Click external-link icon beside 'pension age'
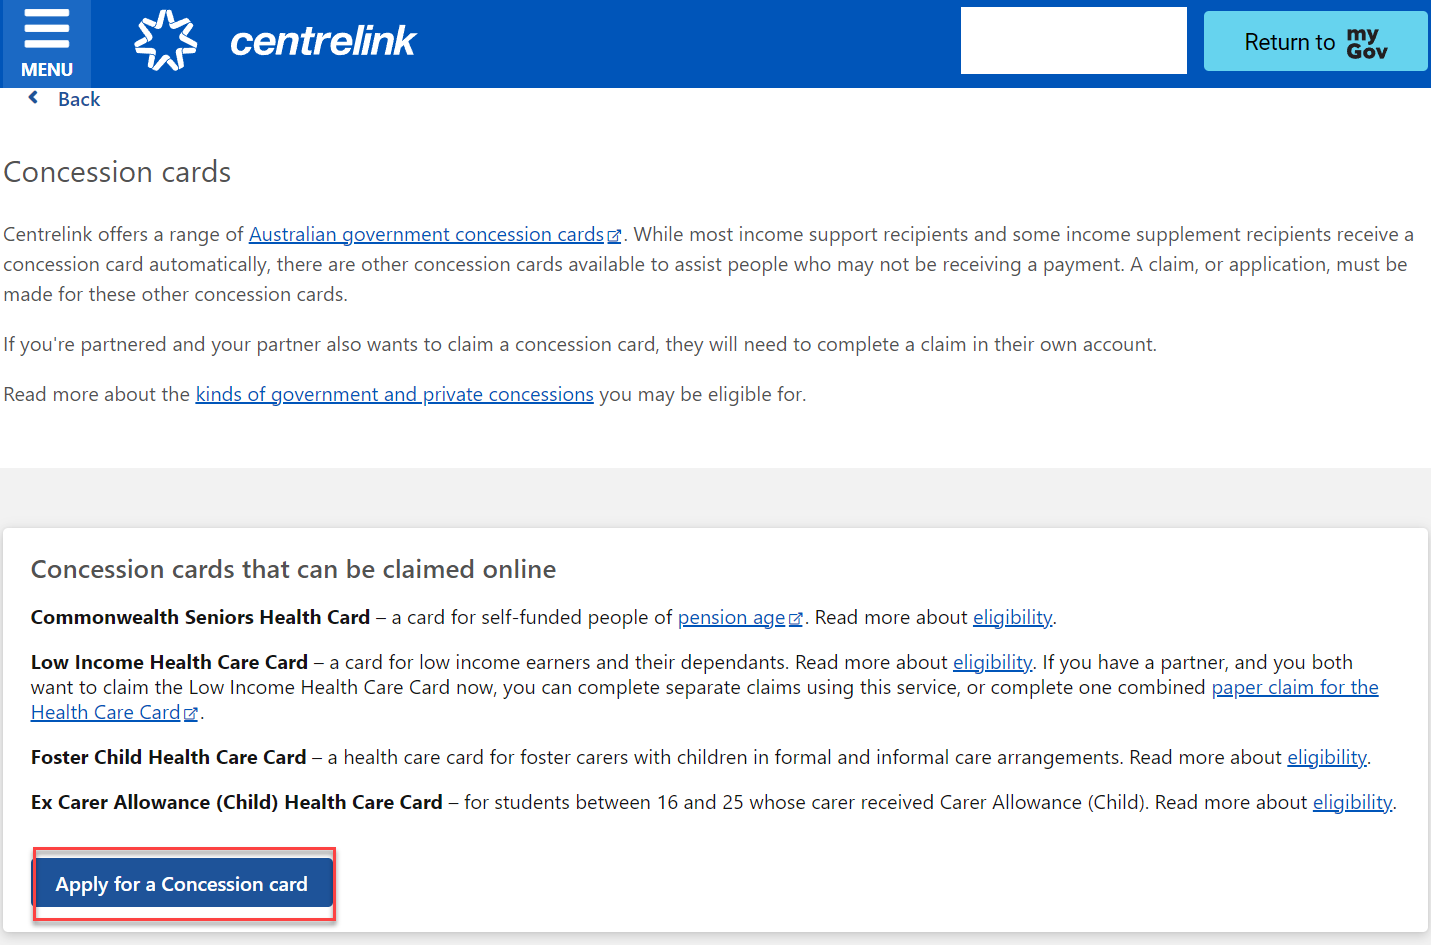 796,619
